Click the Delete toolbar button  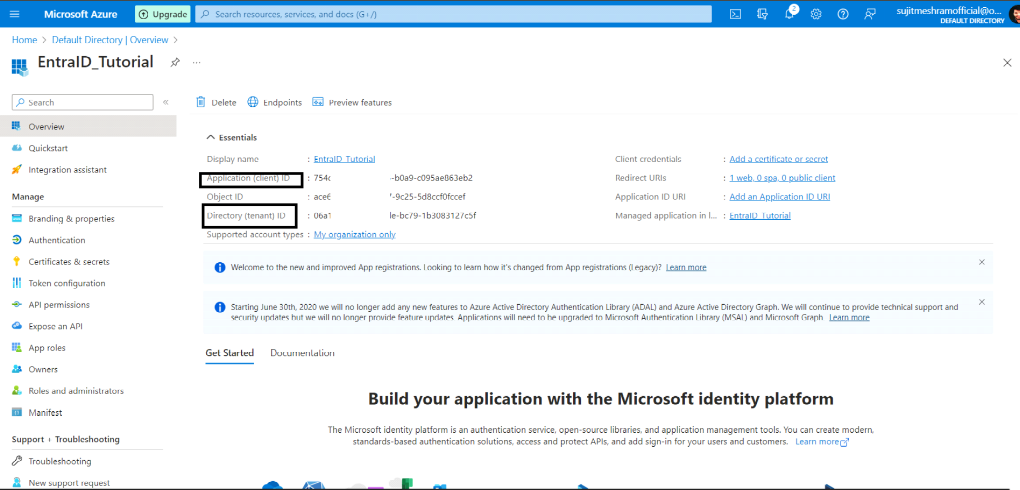coord(217,102)
